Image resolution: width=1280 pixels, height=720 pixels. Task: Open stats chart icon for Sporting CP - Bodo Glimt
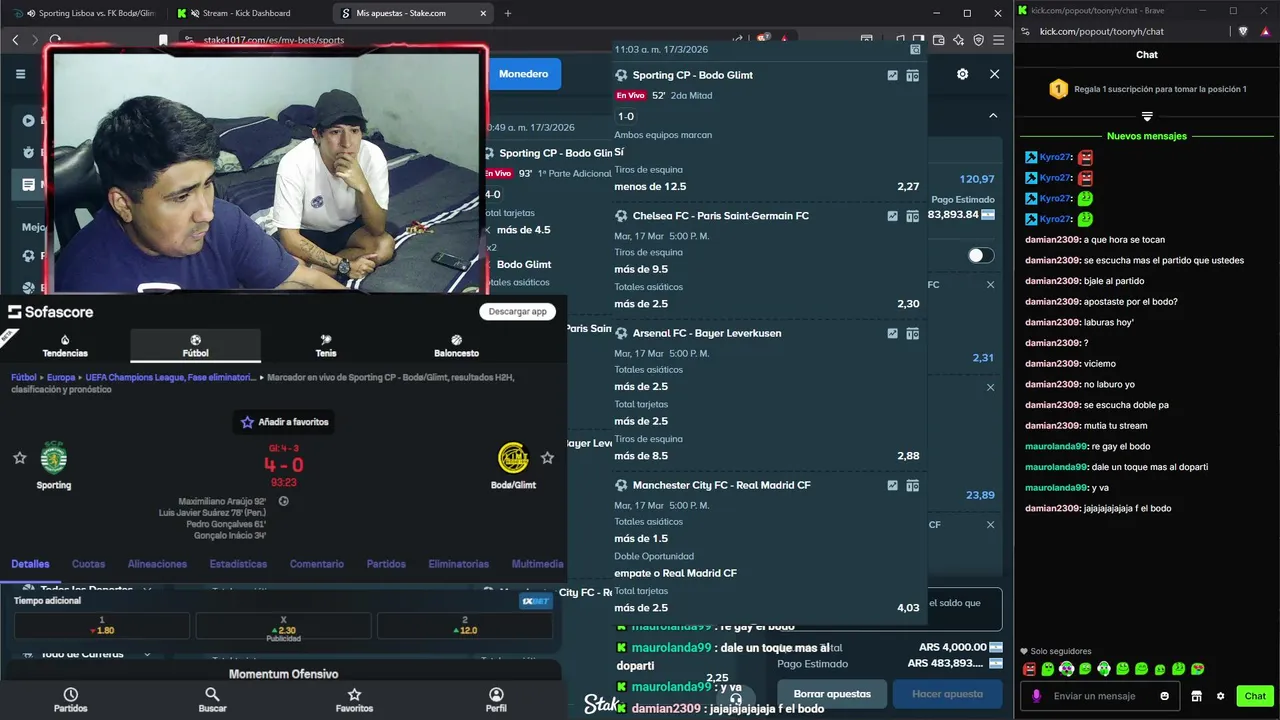pos(893,75)
